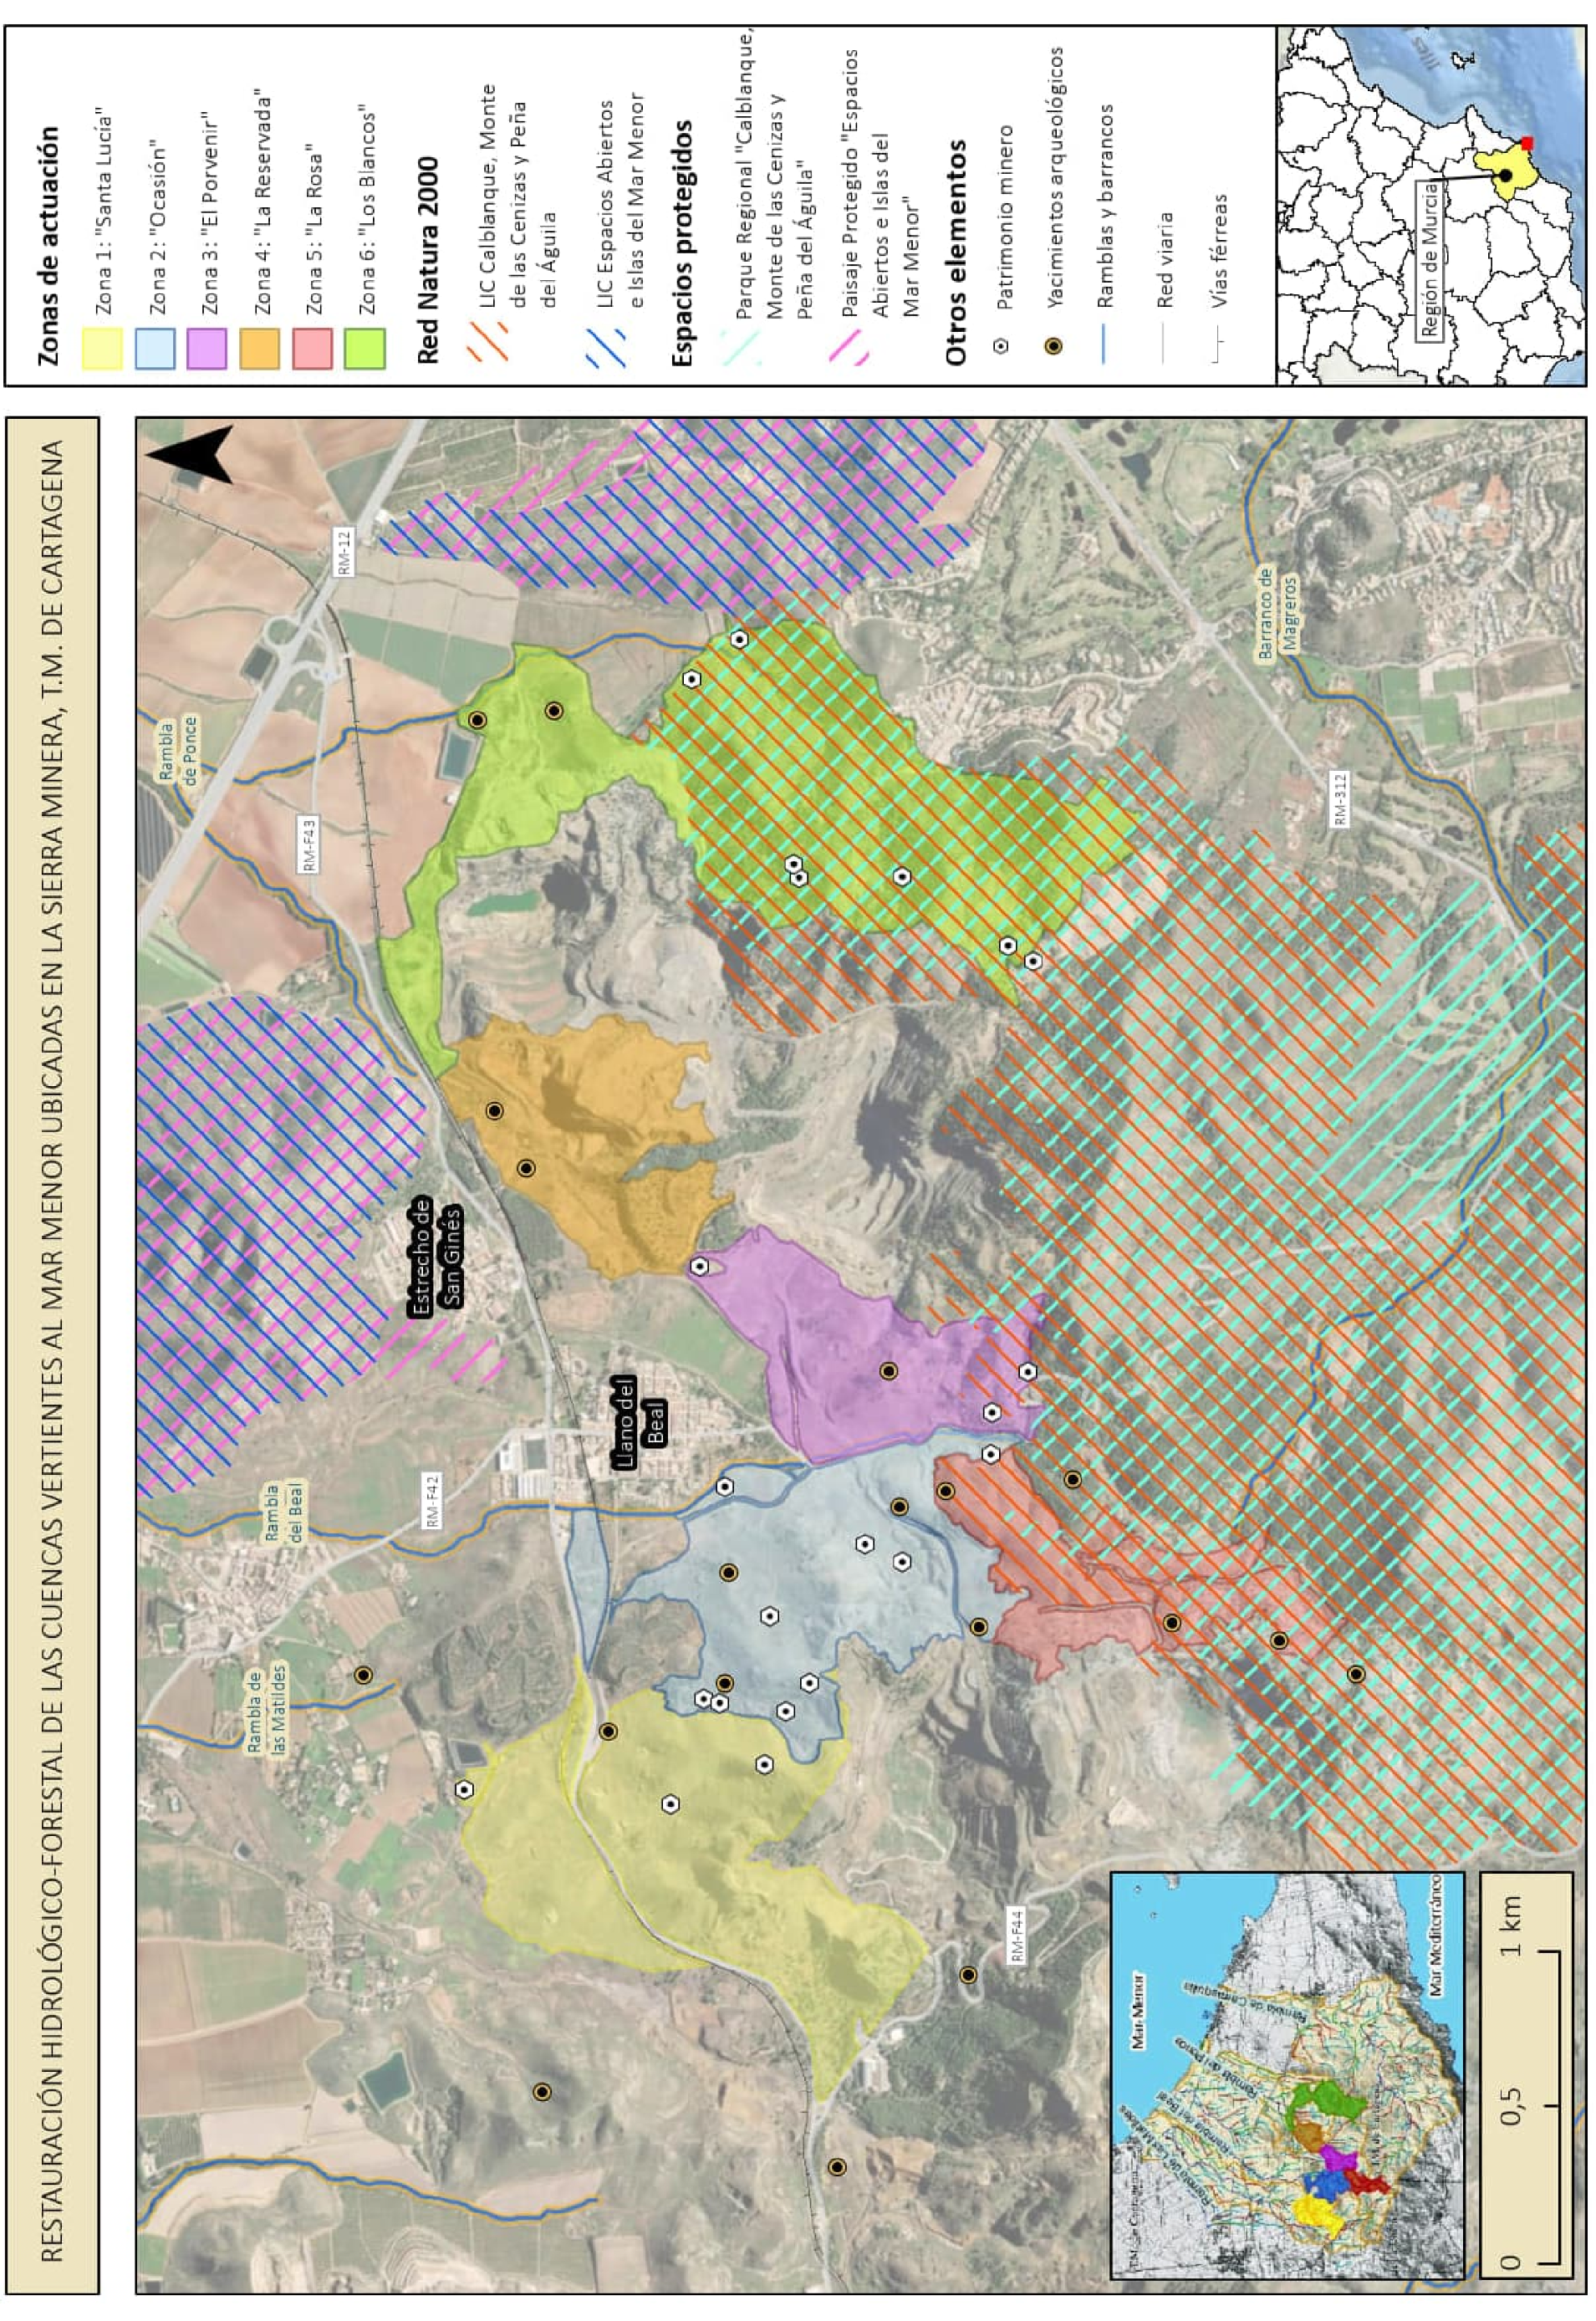1596x2321 pixels.
Task: Click the RM-F43 road label
Action: (310, 846)
